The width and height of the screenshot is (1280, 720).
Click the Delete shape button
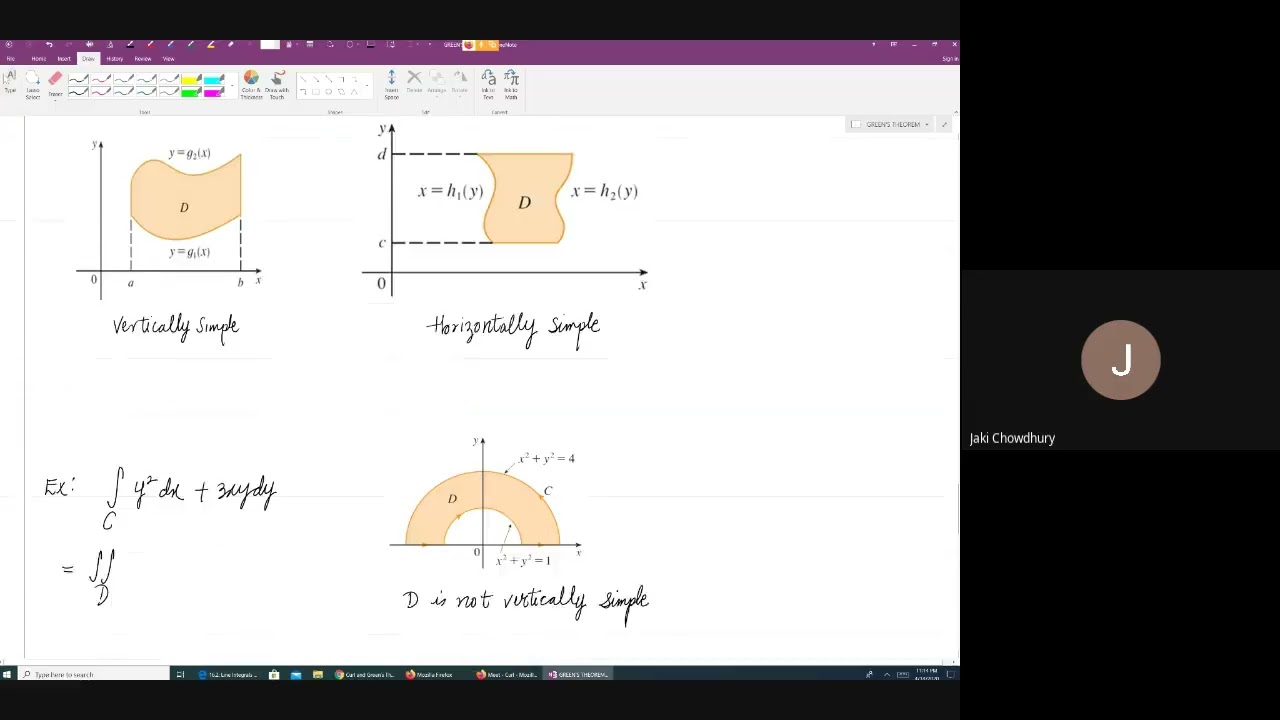click(414, 84)
